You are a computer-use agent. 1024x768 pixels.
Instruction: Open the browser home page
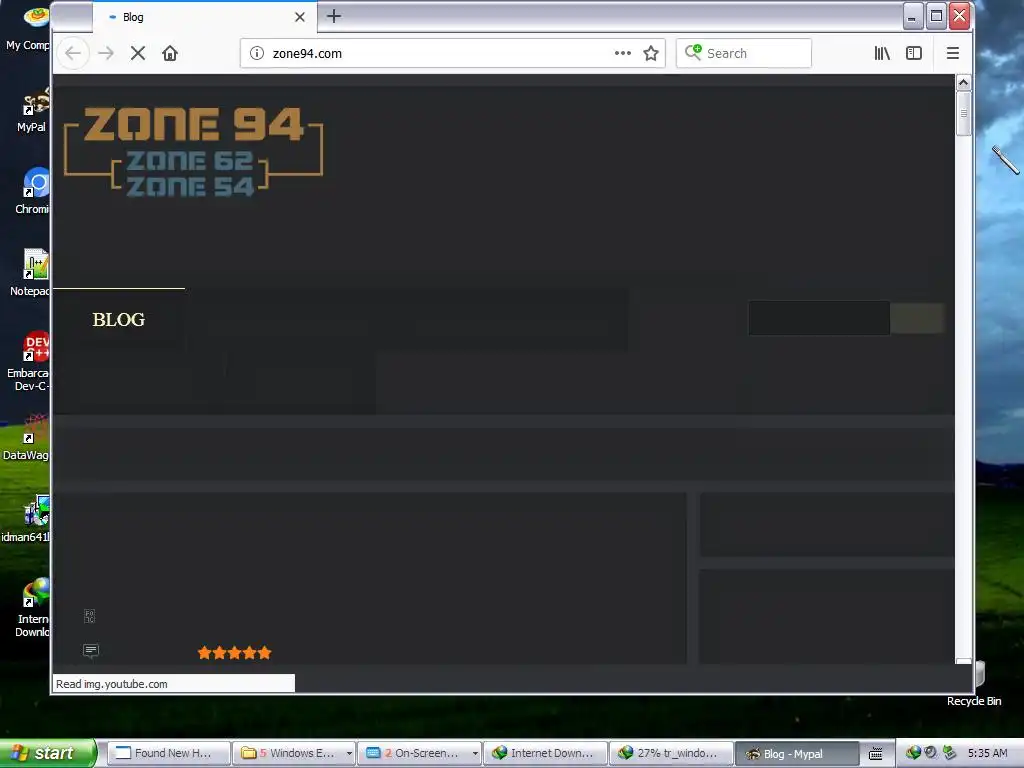coord(170,54)
